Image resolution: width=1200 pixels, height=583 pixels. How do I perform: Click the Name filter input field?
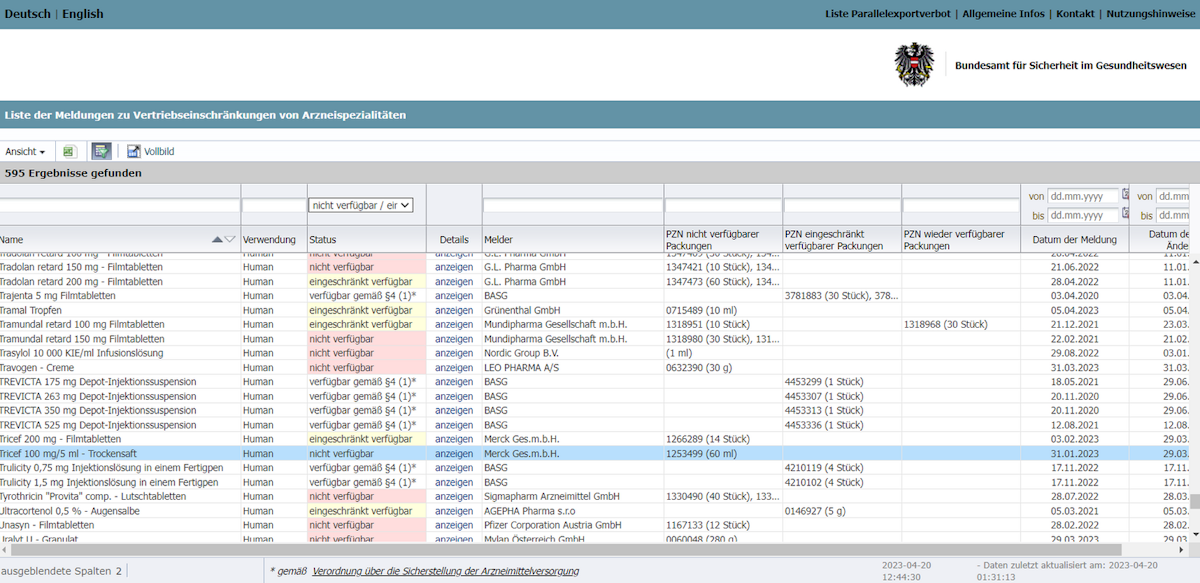(x=119, y=206)
